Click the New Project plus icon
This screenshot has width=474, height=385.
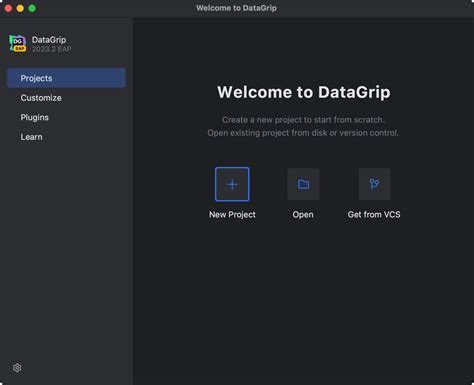pos(232,184)
